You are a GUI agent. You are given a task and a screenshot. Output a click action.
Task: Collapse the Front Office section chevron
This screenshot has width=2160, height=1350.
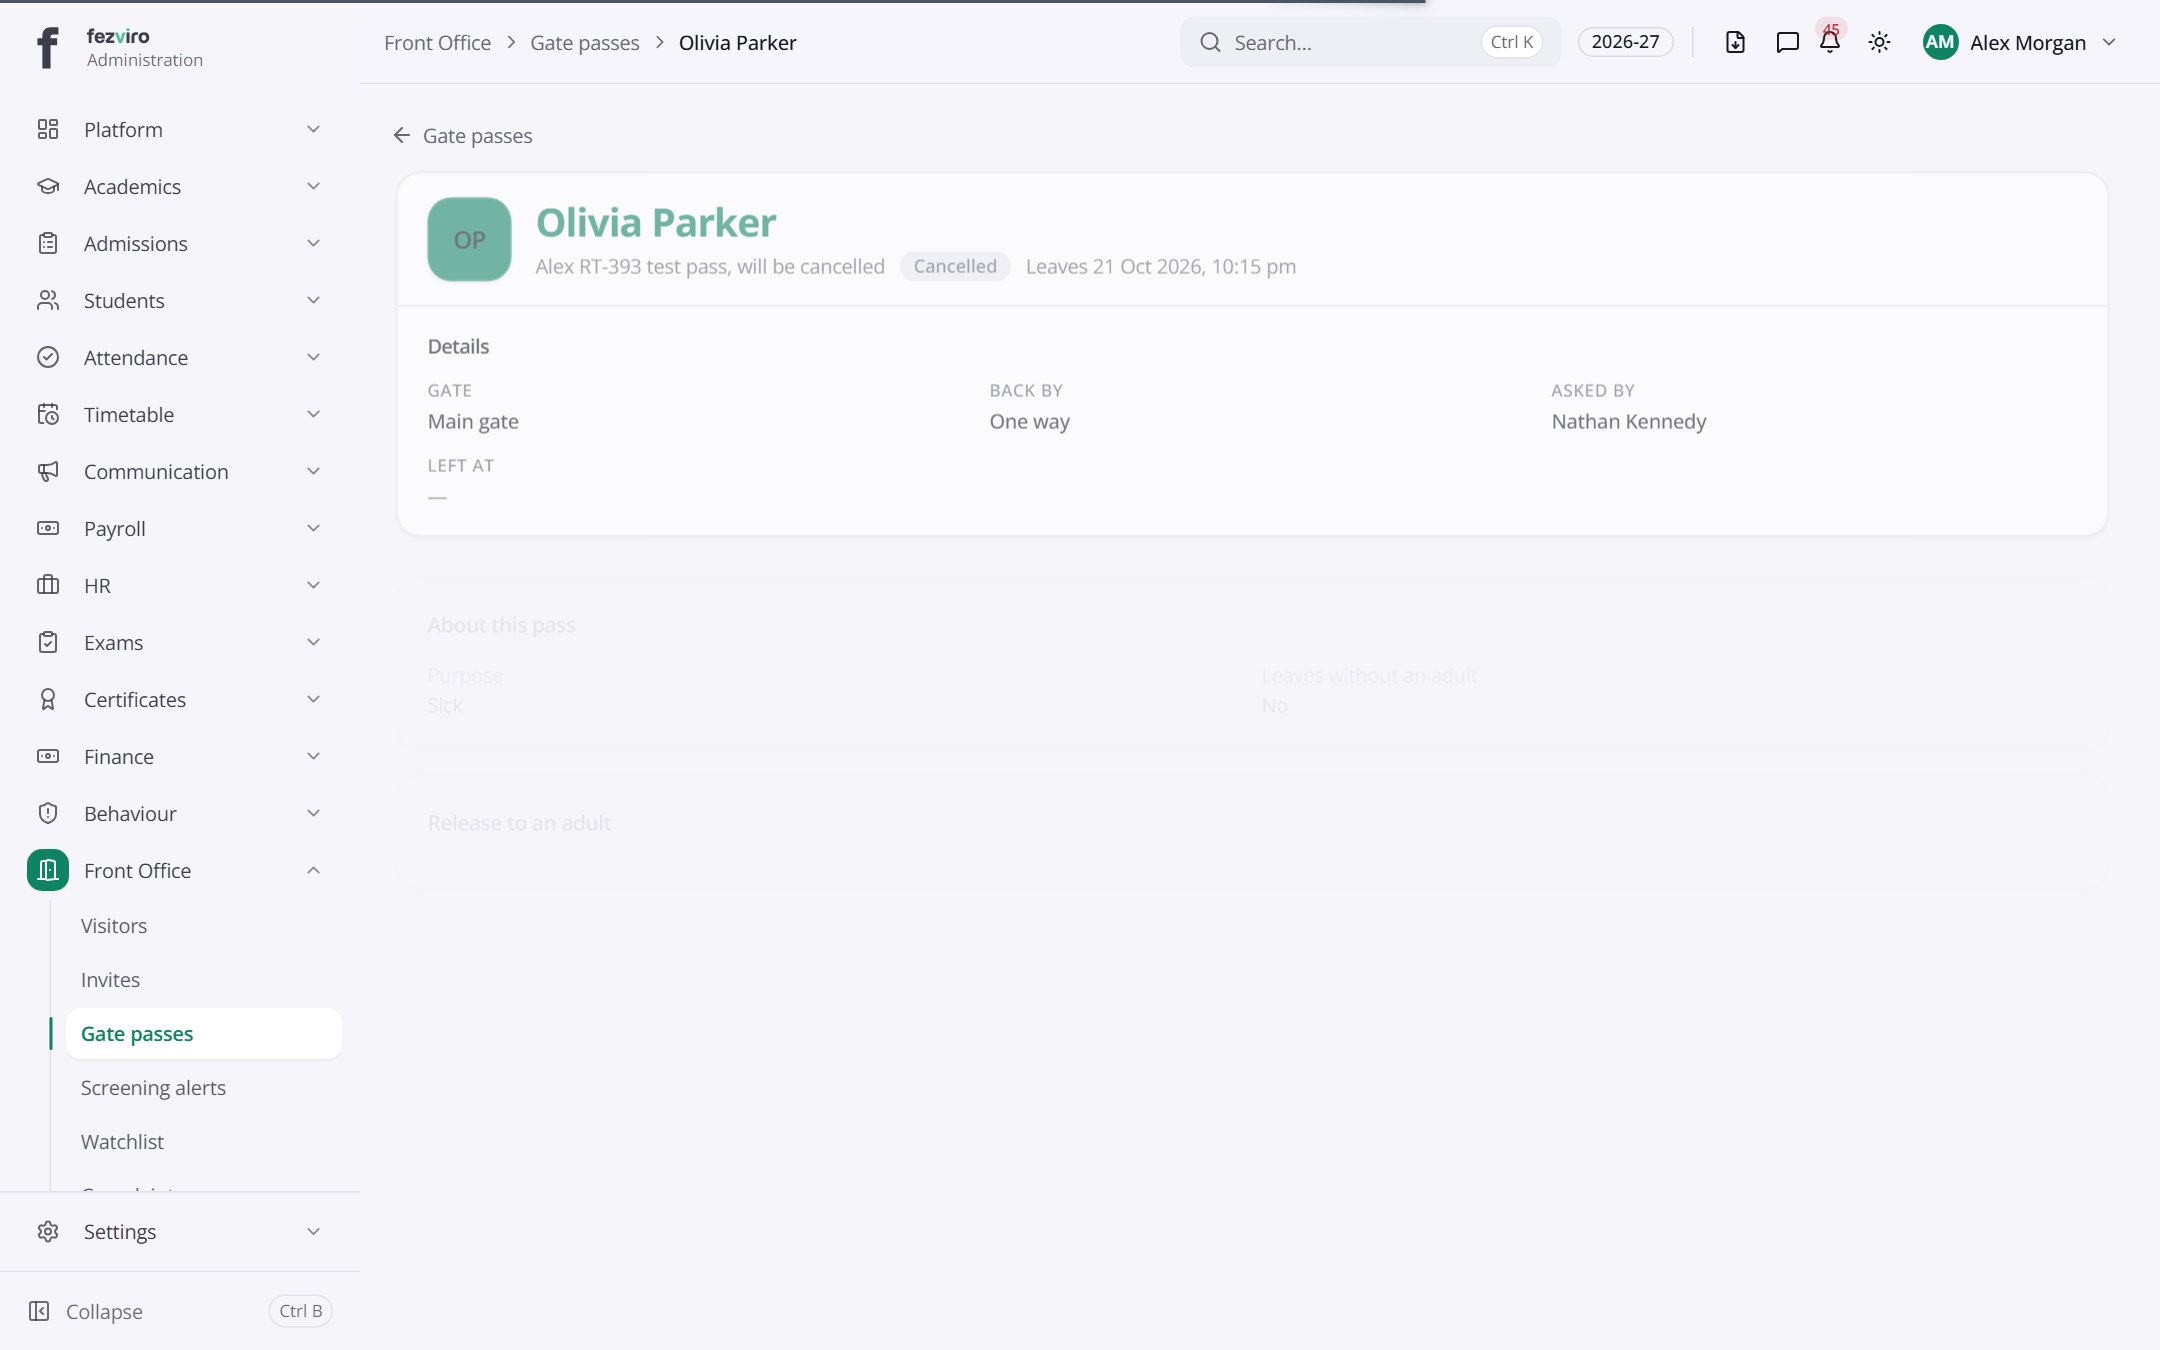(x=313, y=870)
